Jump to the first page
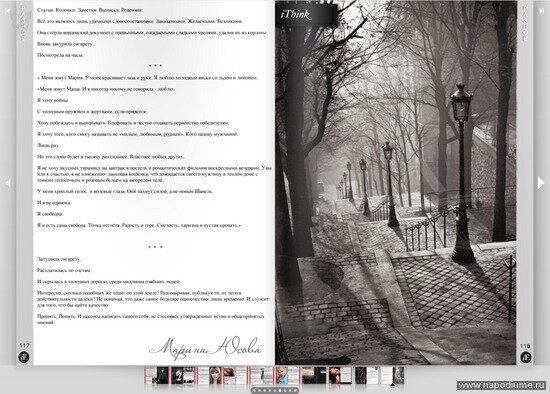Image resolution: width=550 pixels, height=394 pixels. (7, 11)
